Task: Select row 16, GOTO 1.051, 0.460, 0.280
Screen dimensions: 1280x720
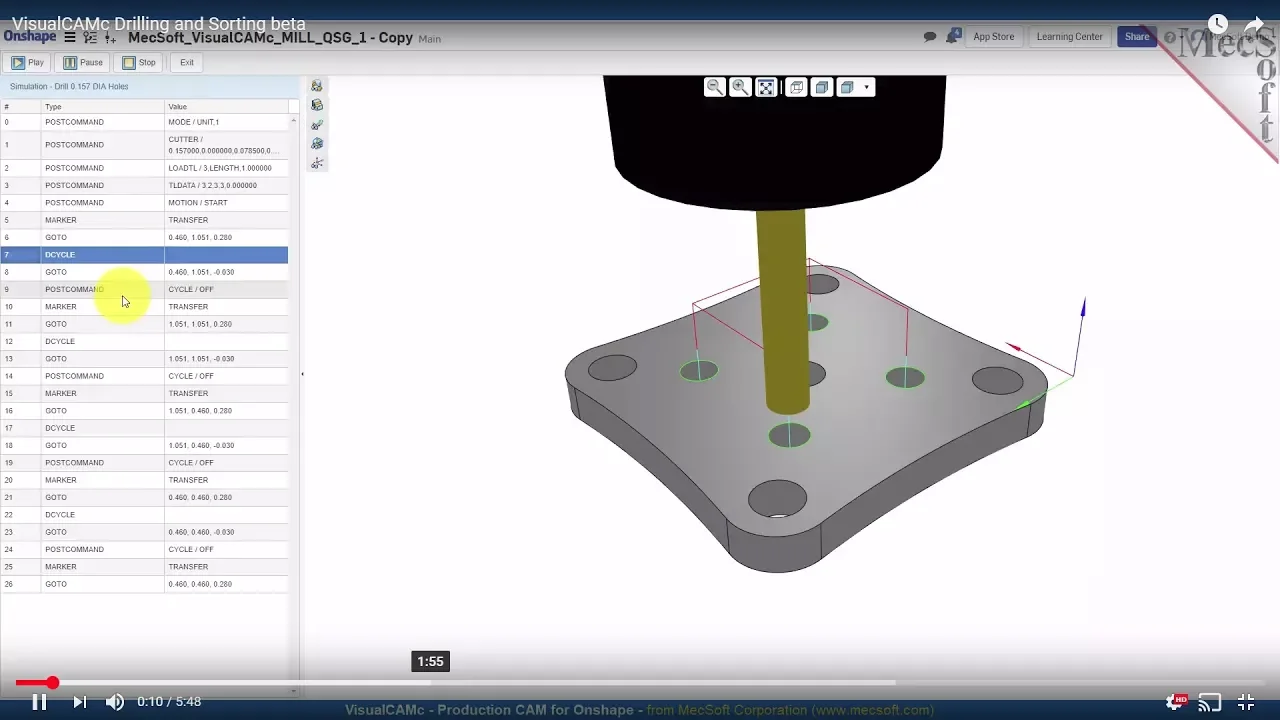Action: [x=144, y=411]
